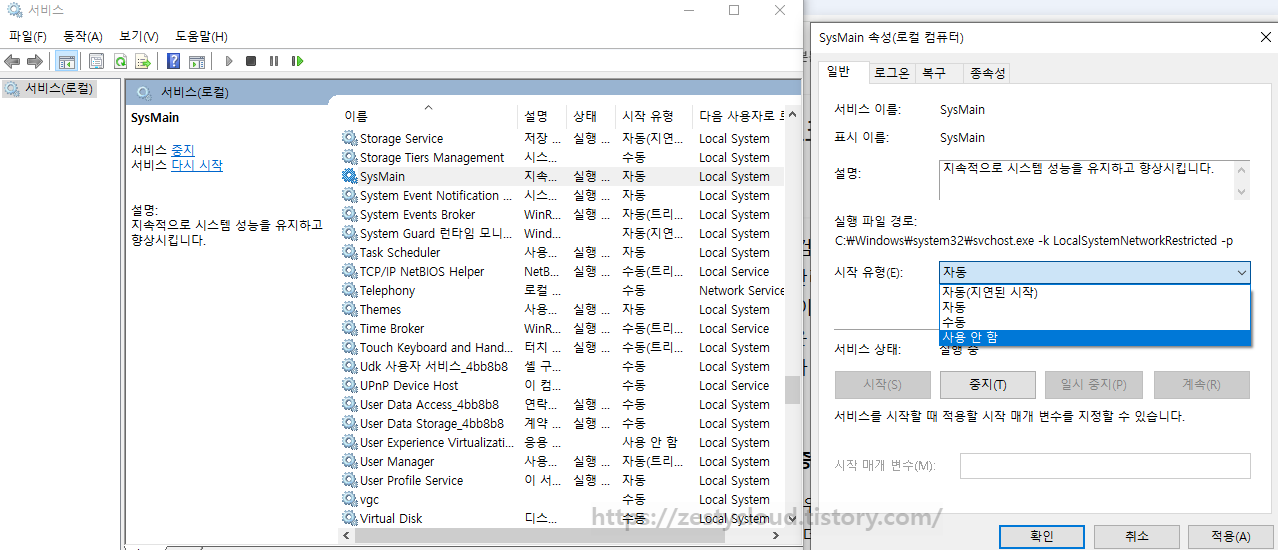Screen dimensions: 1278x550
Task: Click the Pause Service toolbar icon
Action: coord(274,61)
